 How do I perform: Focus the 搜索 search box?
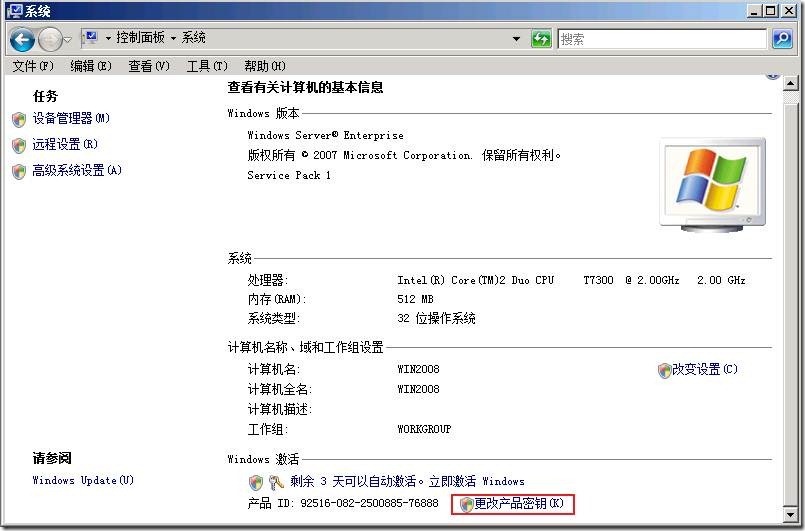(x=662, y=39)
